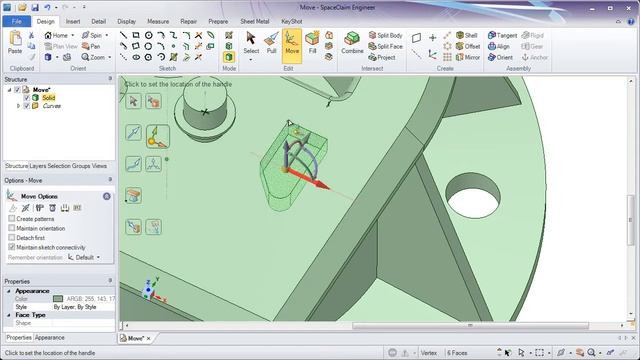Collapse the Move root node
Screen dimensions: 640x360
tap(9, 90)
